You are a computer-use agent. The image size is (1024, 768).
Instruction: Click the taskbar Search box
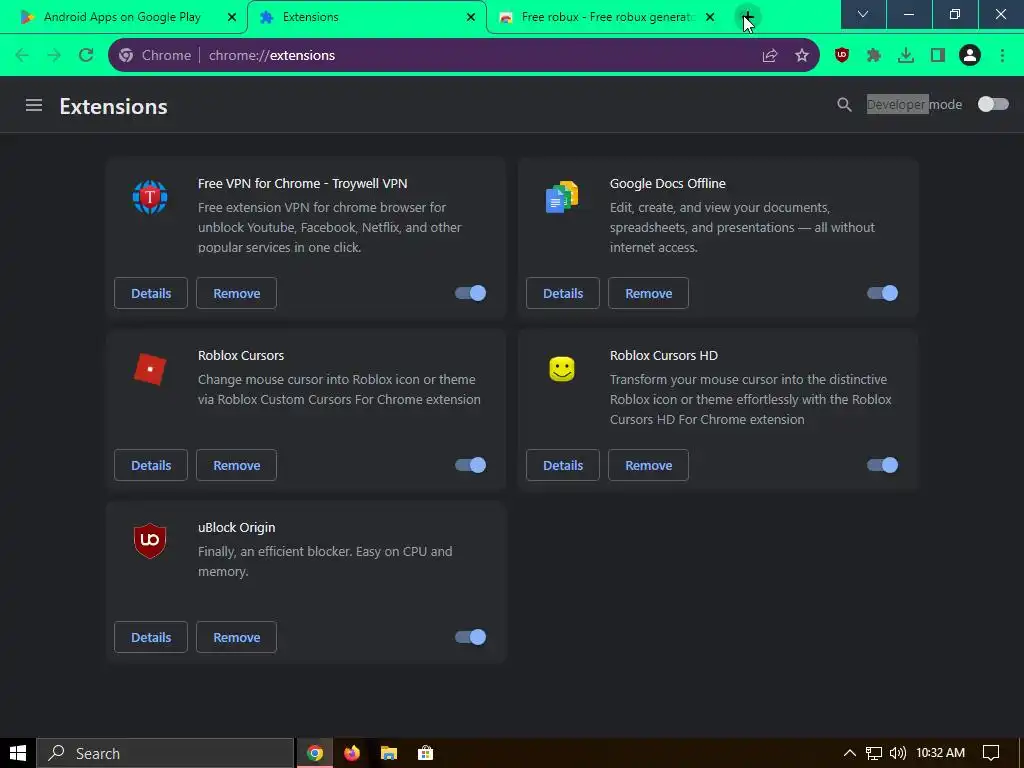point(166,753)
